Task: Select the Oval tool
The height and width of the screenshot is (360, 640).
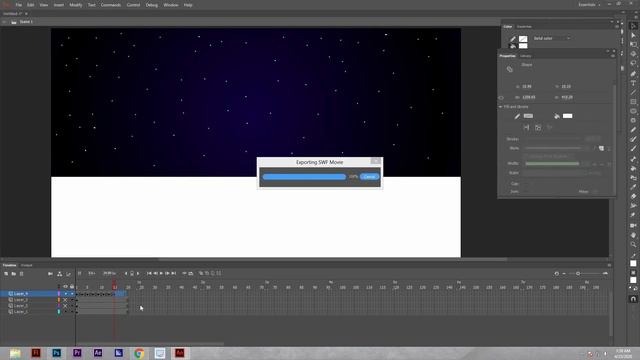Action: [633, 111]
